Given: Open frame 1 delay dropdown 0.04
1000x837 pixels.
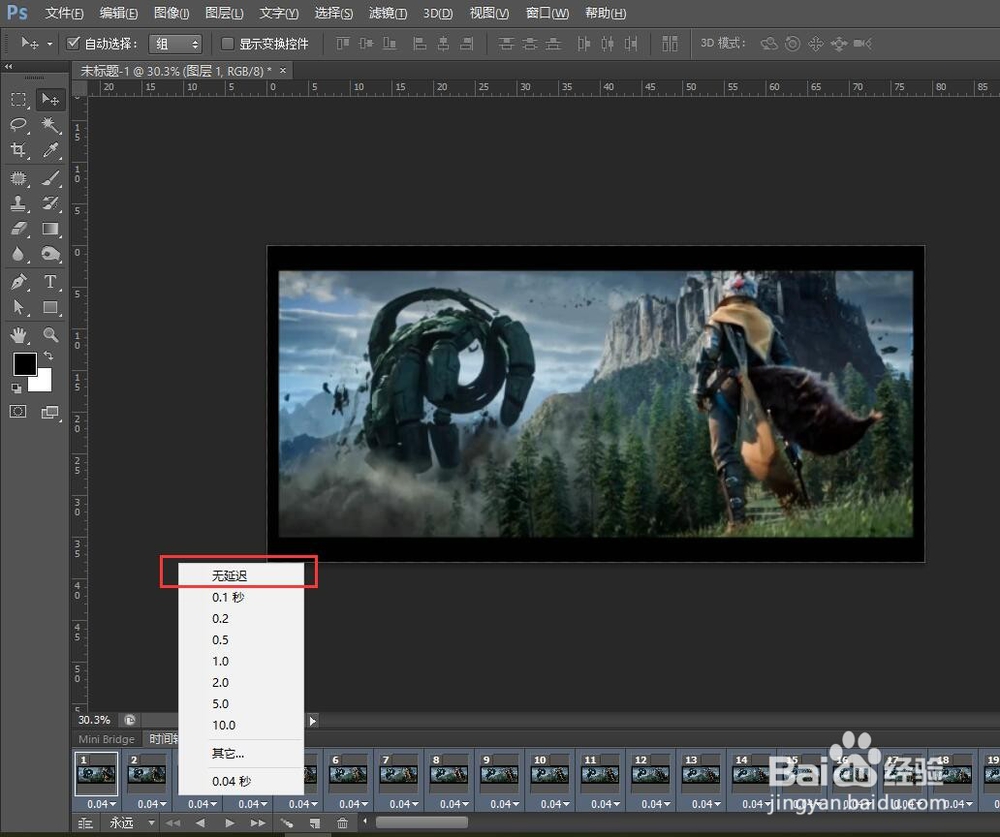Looking at the screenshot, I should point(102,804).
